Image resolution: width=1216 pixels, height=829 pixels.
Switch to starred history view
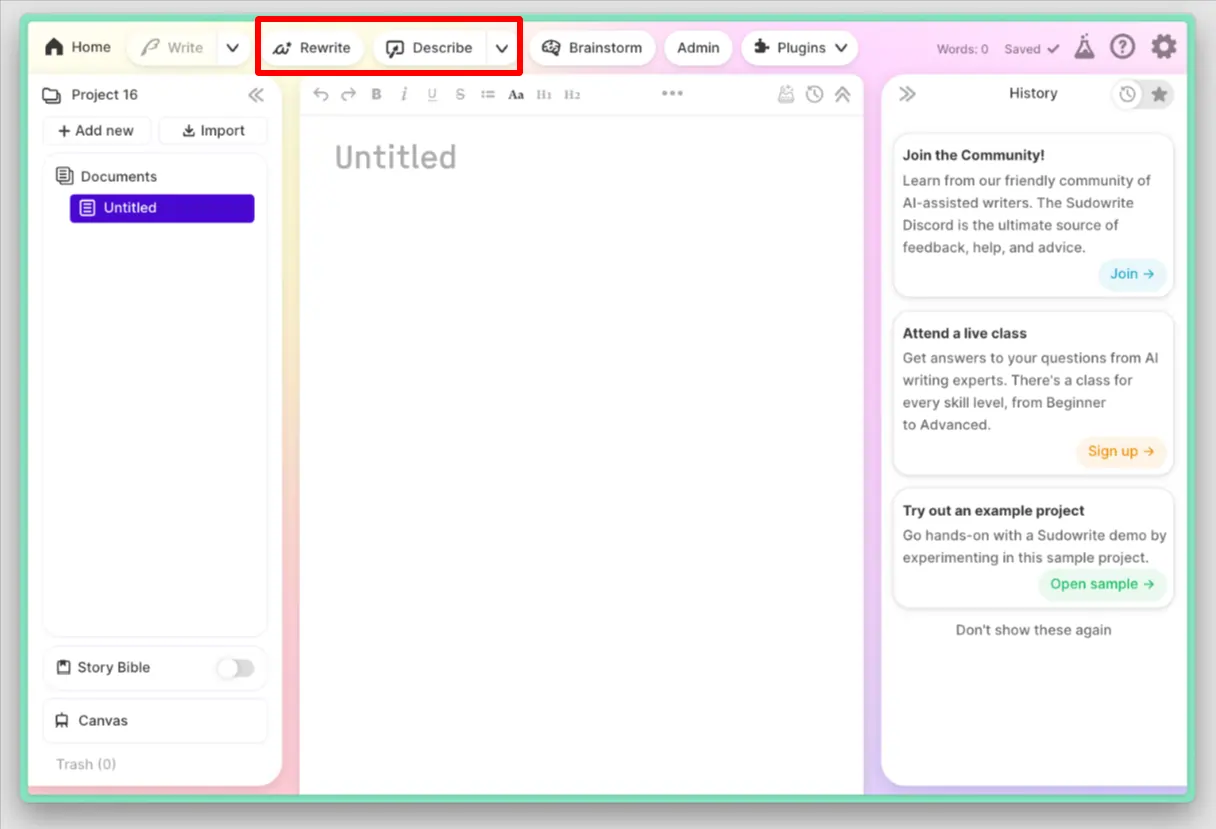(1159, 93)
